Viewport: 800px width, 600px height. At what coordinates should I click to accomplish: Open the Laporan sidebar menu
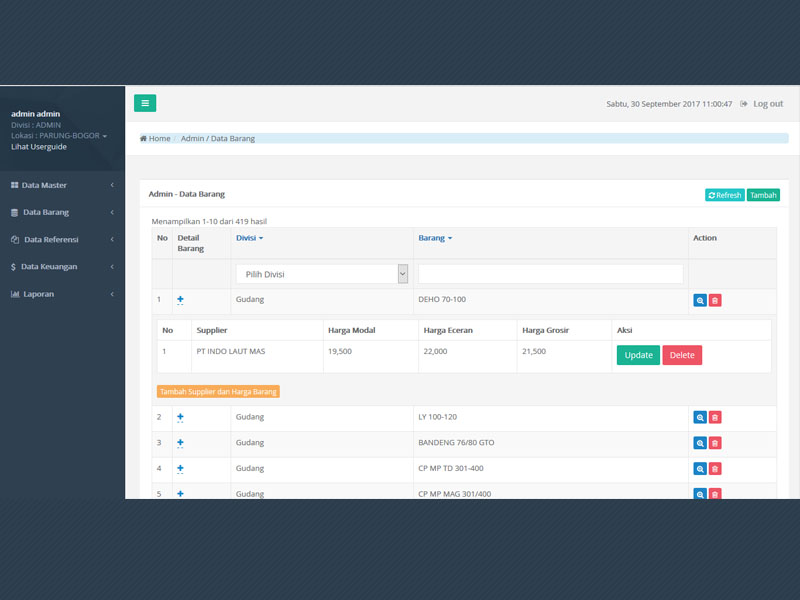pos(62,294)
